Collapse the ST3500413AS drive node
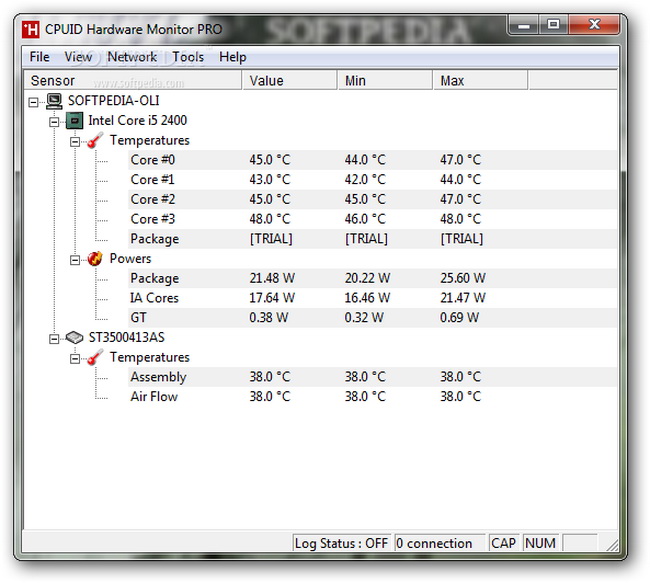Screen dimensions: 650x583 tap(54, 339)
